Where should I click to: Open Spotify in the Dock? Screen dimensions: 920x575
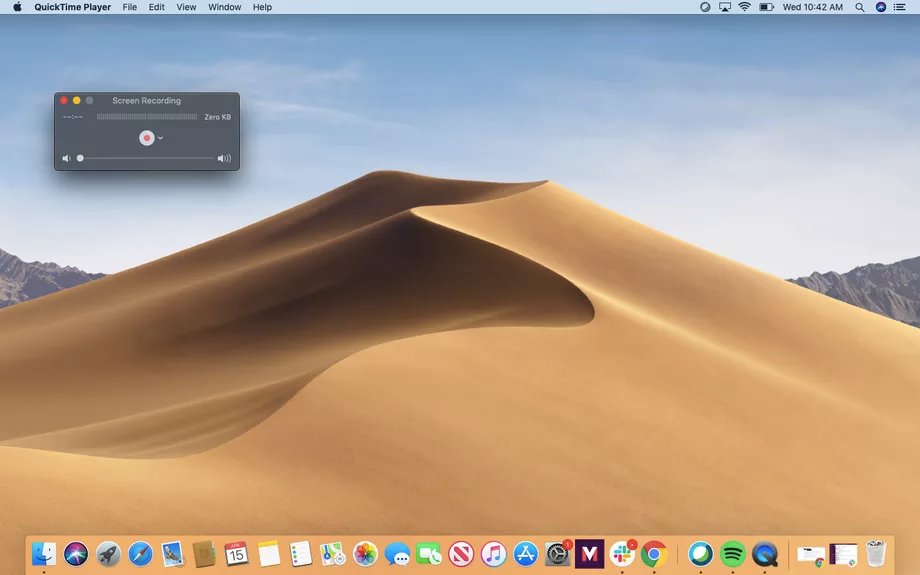point(733,553)
